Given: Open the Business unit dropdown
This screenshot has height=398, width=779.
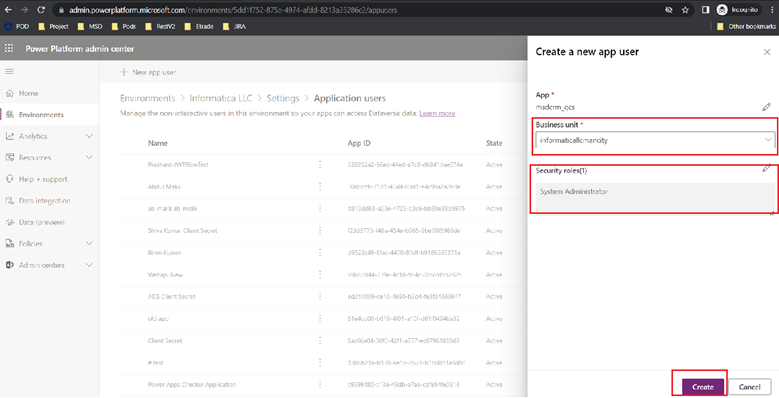Looking at the screenshot, I should click(655, 140).
